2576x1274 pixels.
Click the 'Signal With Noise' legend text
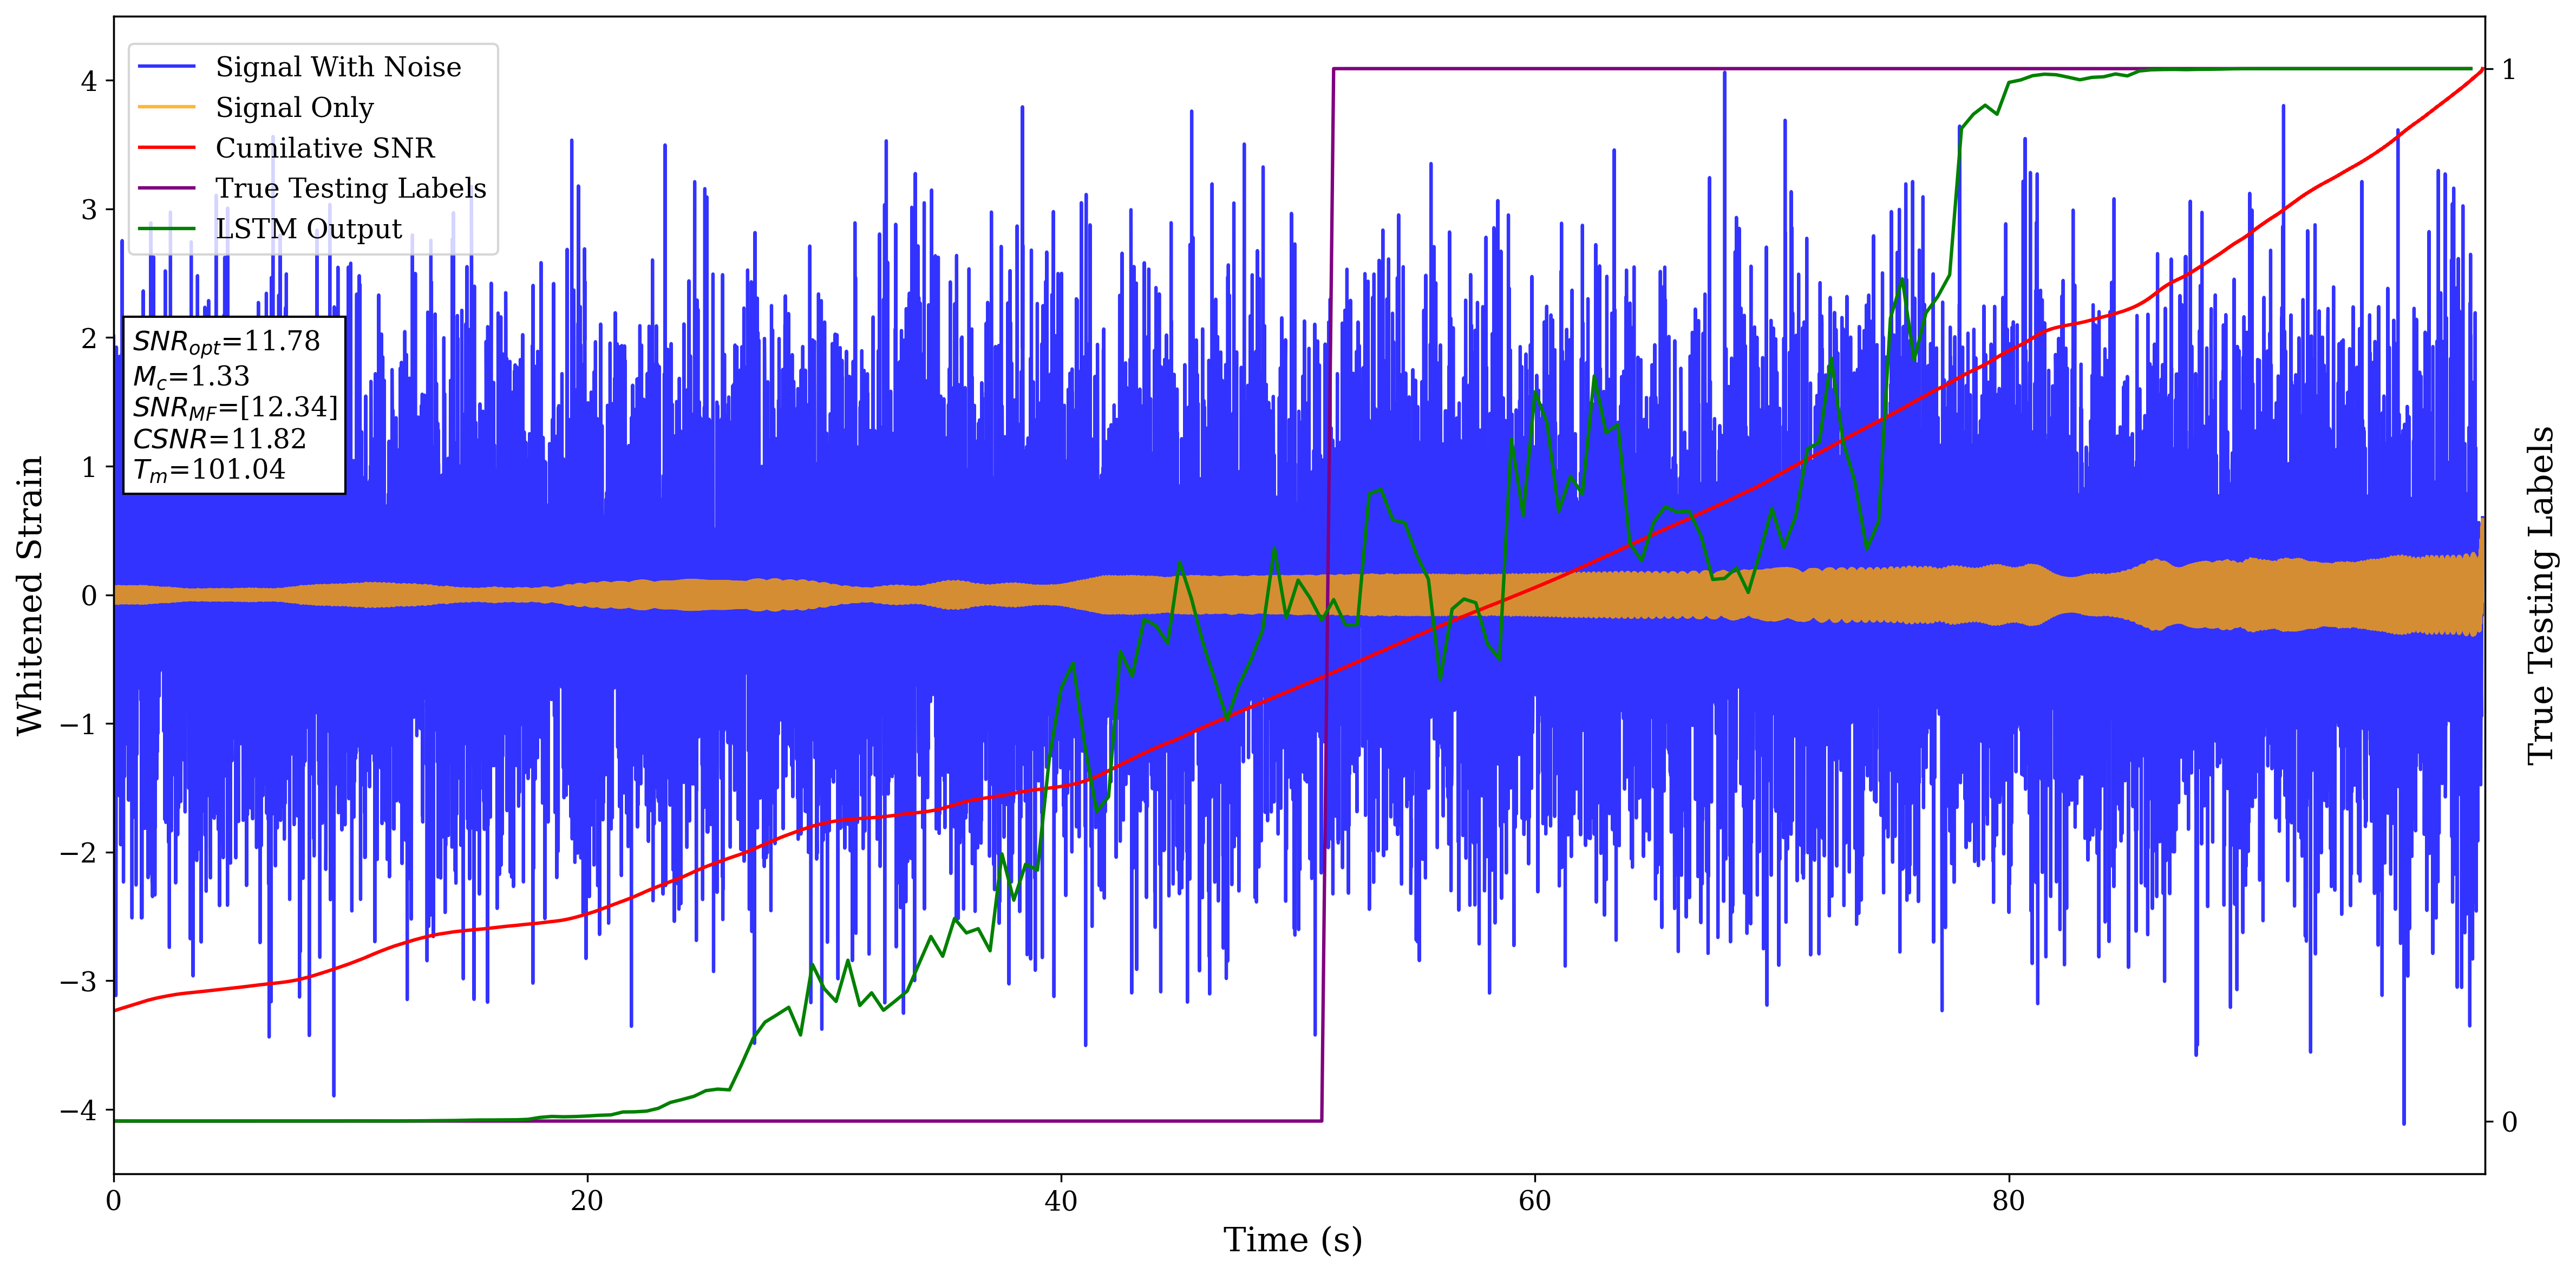(x=338, y=67)
